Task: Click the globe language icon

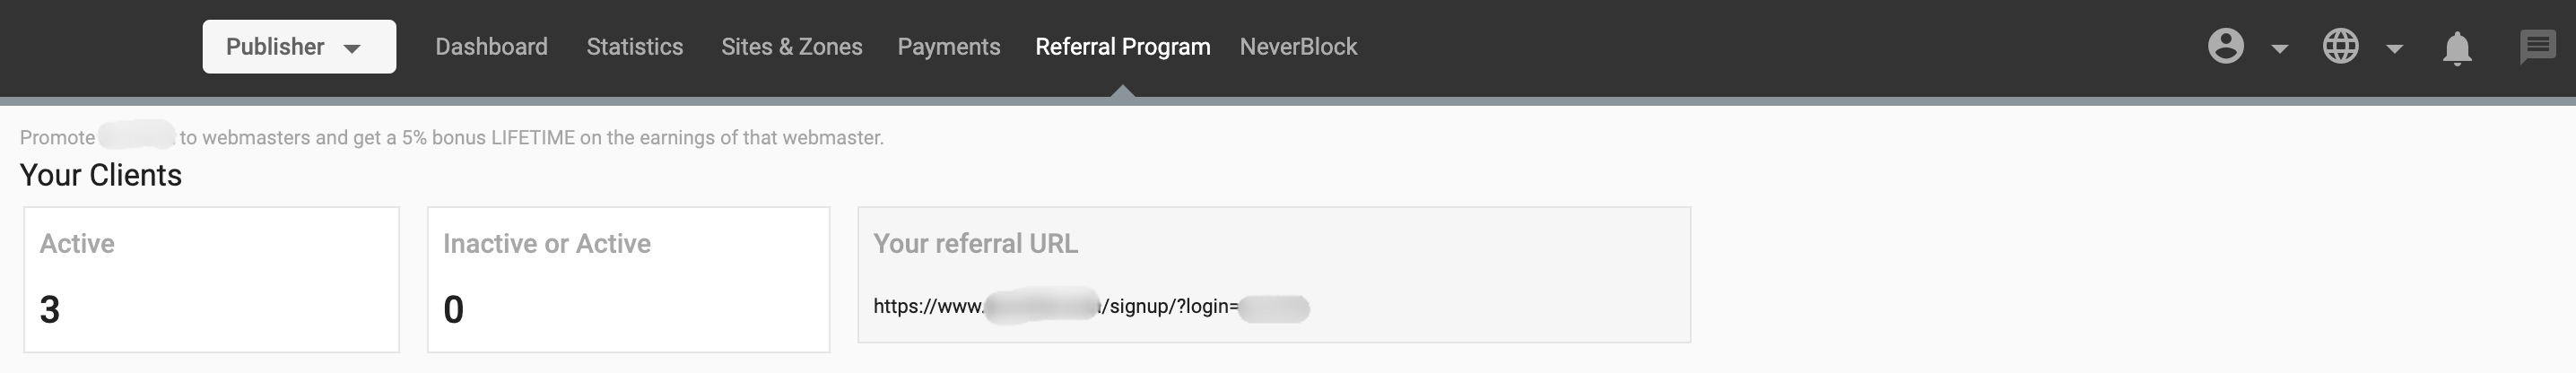Action: point(2340,46)
